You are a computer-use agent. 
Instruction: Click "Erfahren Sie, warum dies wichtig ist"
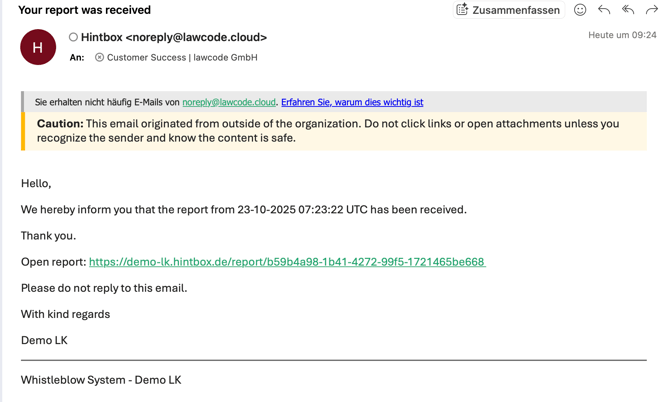(x=352, y=102)
